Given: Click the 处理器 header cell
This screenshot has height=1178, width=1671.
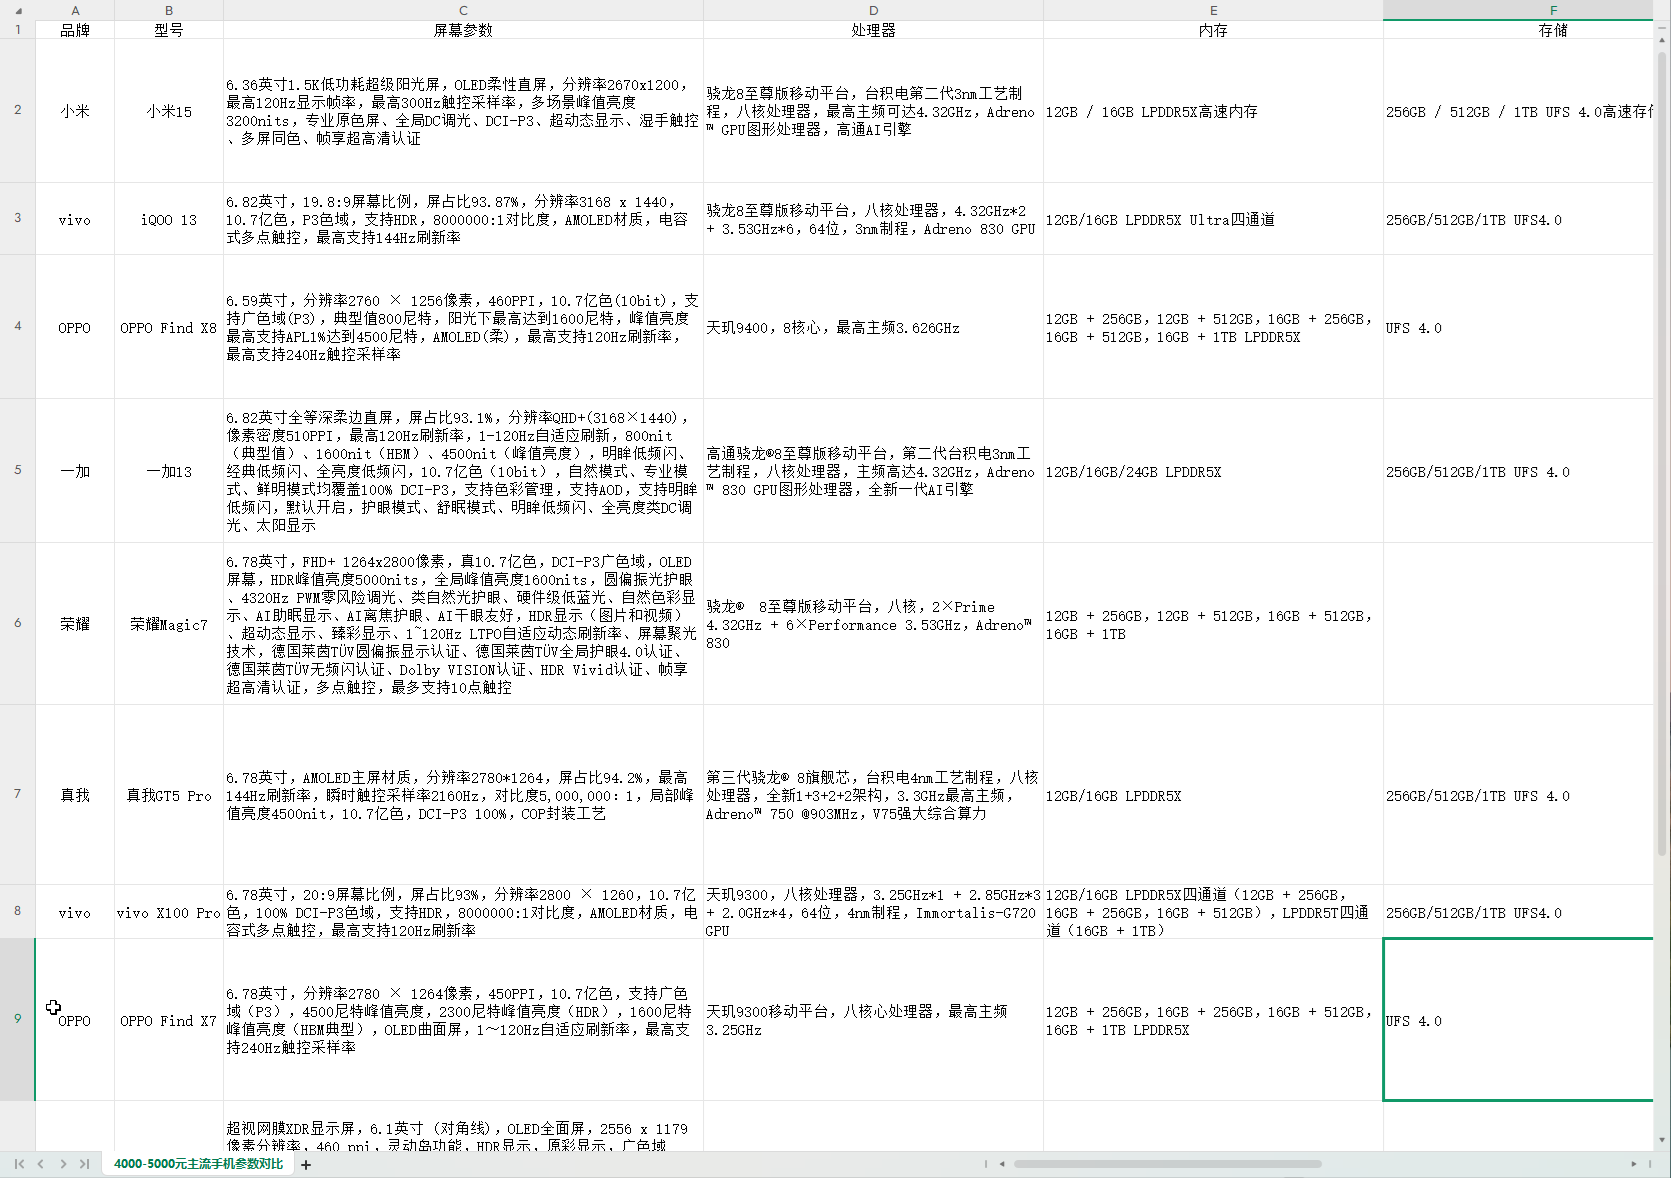Looking at the screenshot, I should [x=873, y=30].
